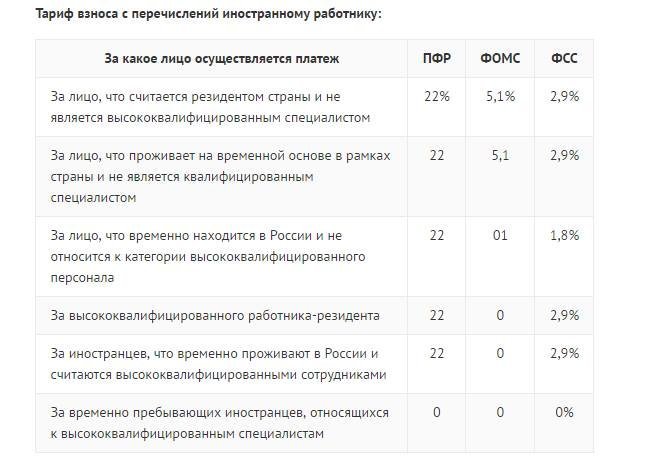Image resolution: width=656 pixels, height=466 pixels.
Task: Select 'За высококвалифицированного работника-резидента' row text
Action: [215, 315]
